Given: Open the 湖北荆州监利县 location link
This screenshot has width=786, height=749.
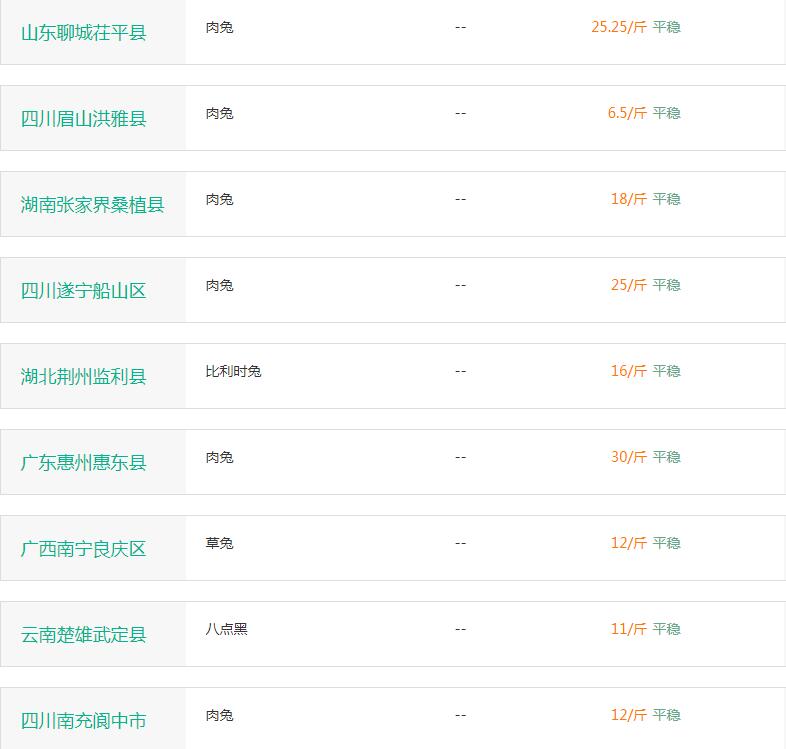Looking at the screenshot, I should click(x=84, y=377).
